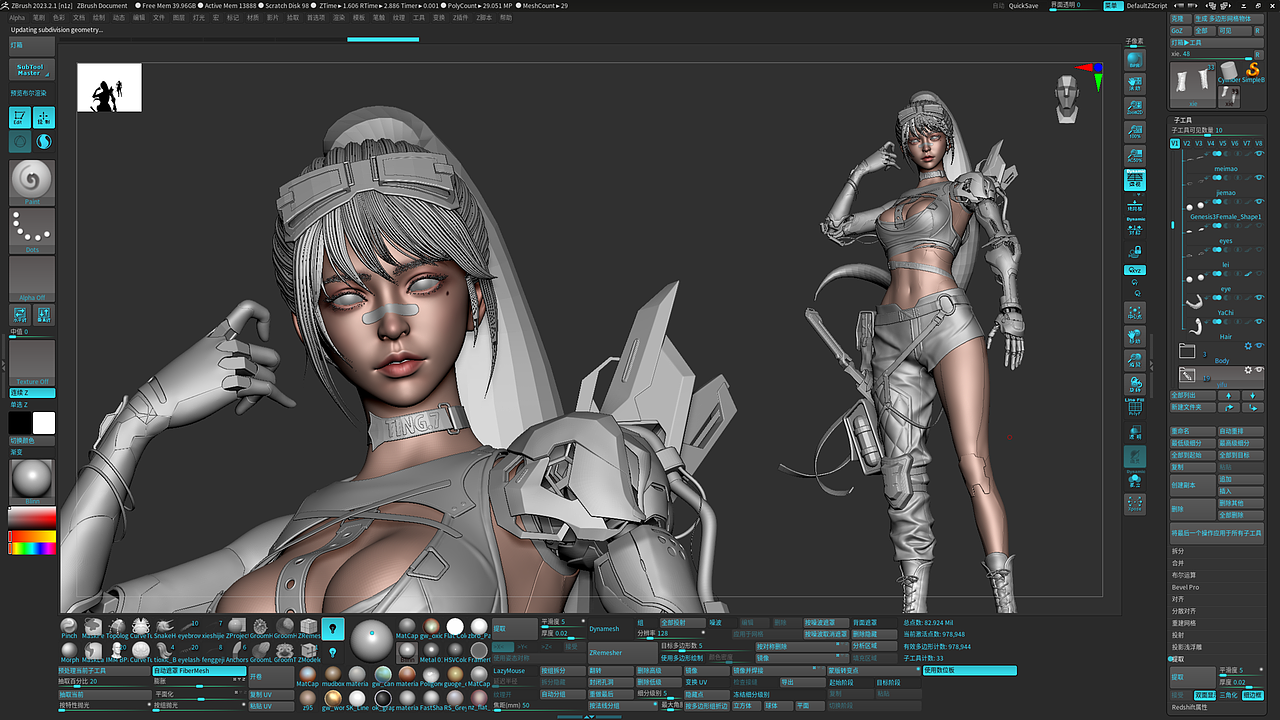Pick a color from the rainbow gradient swatch

coord(31,548)
